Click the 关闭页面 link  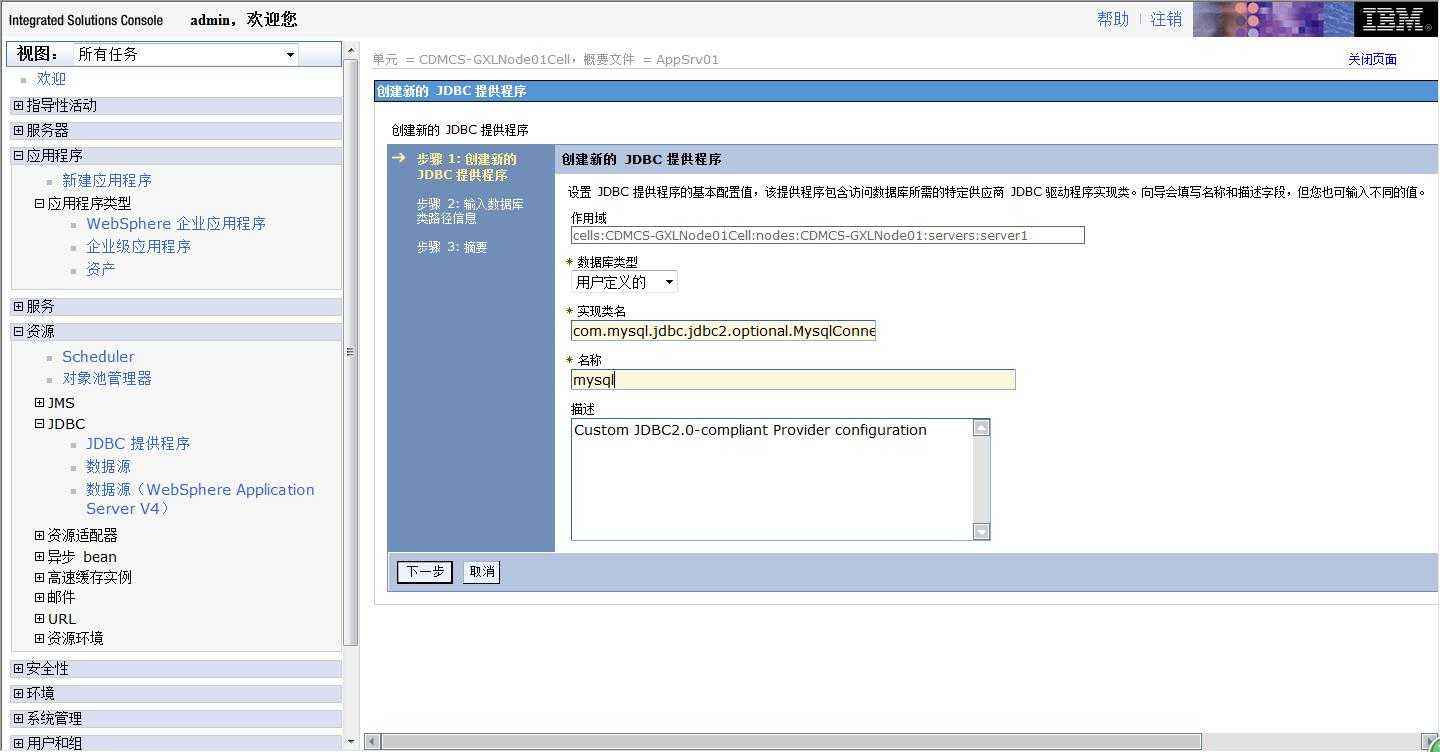pos(1372,60)
